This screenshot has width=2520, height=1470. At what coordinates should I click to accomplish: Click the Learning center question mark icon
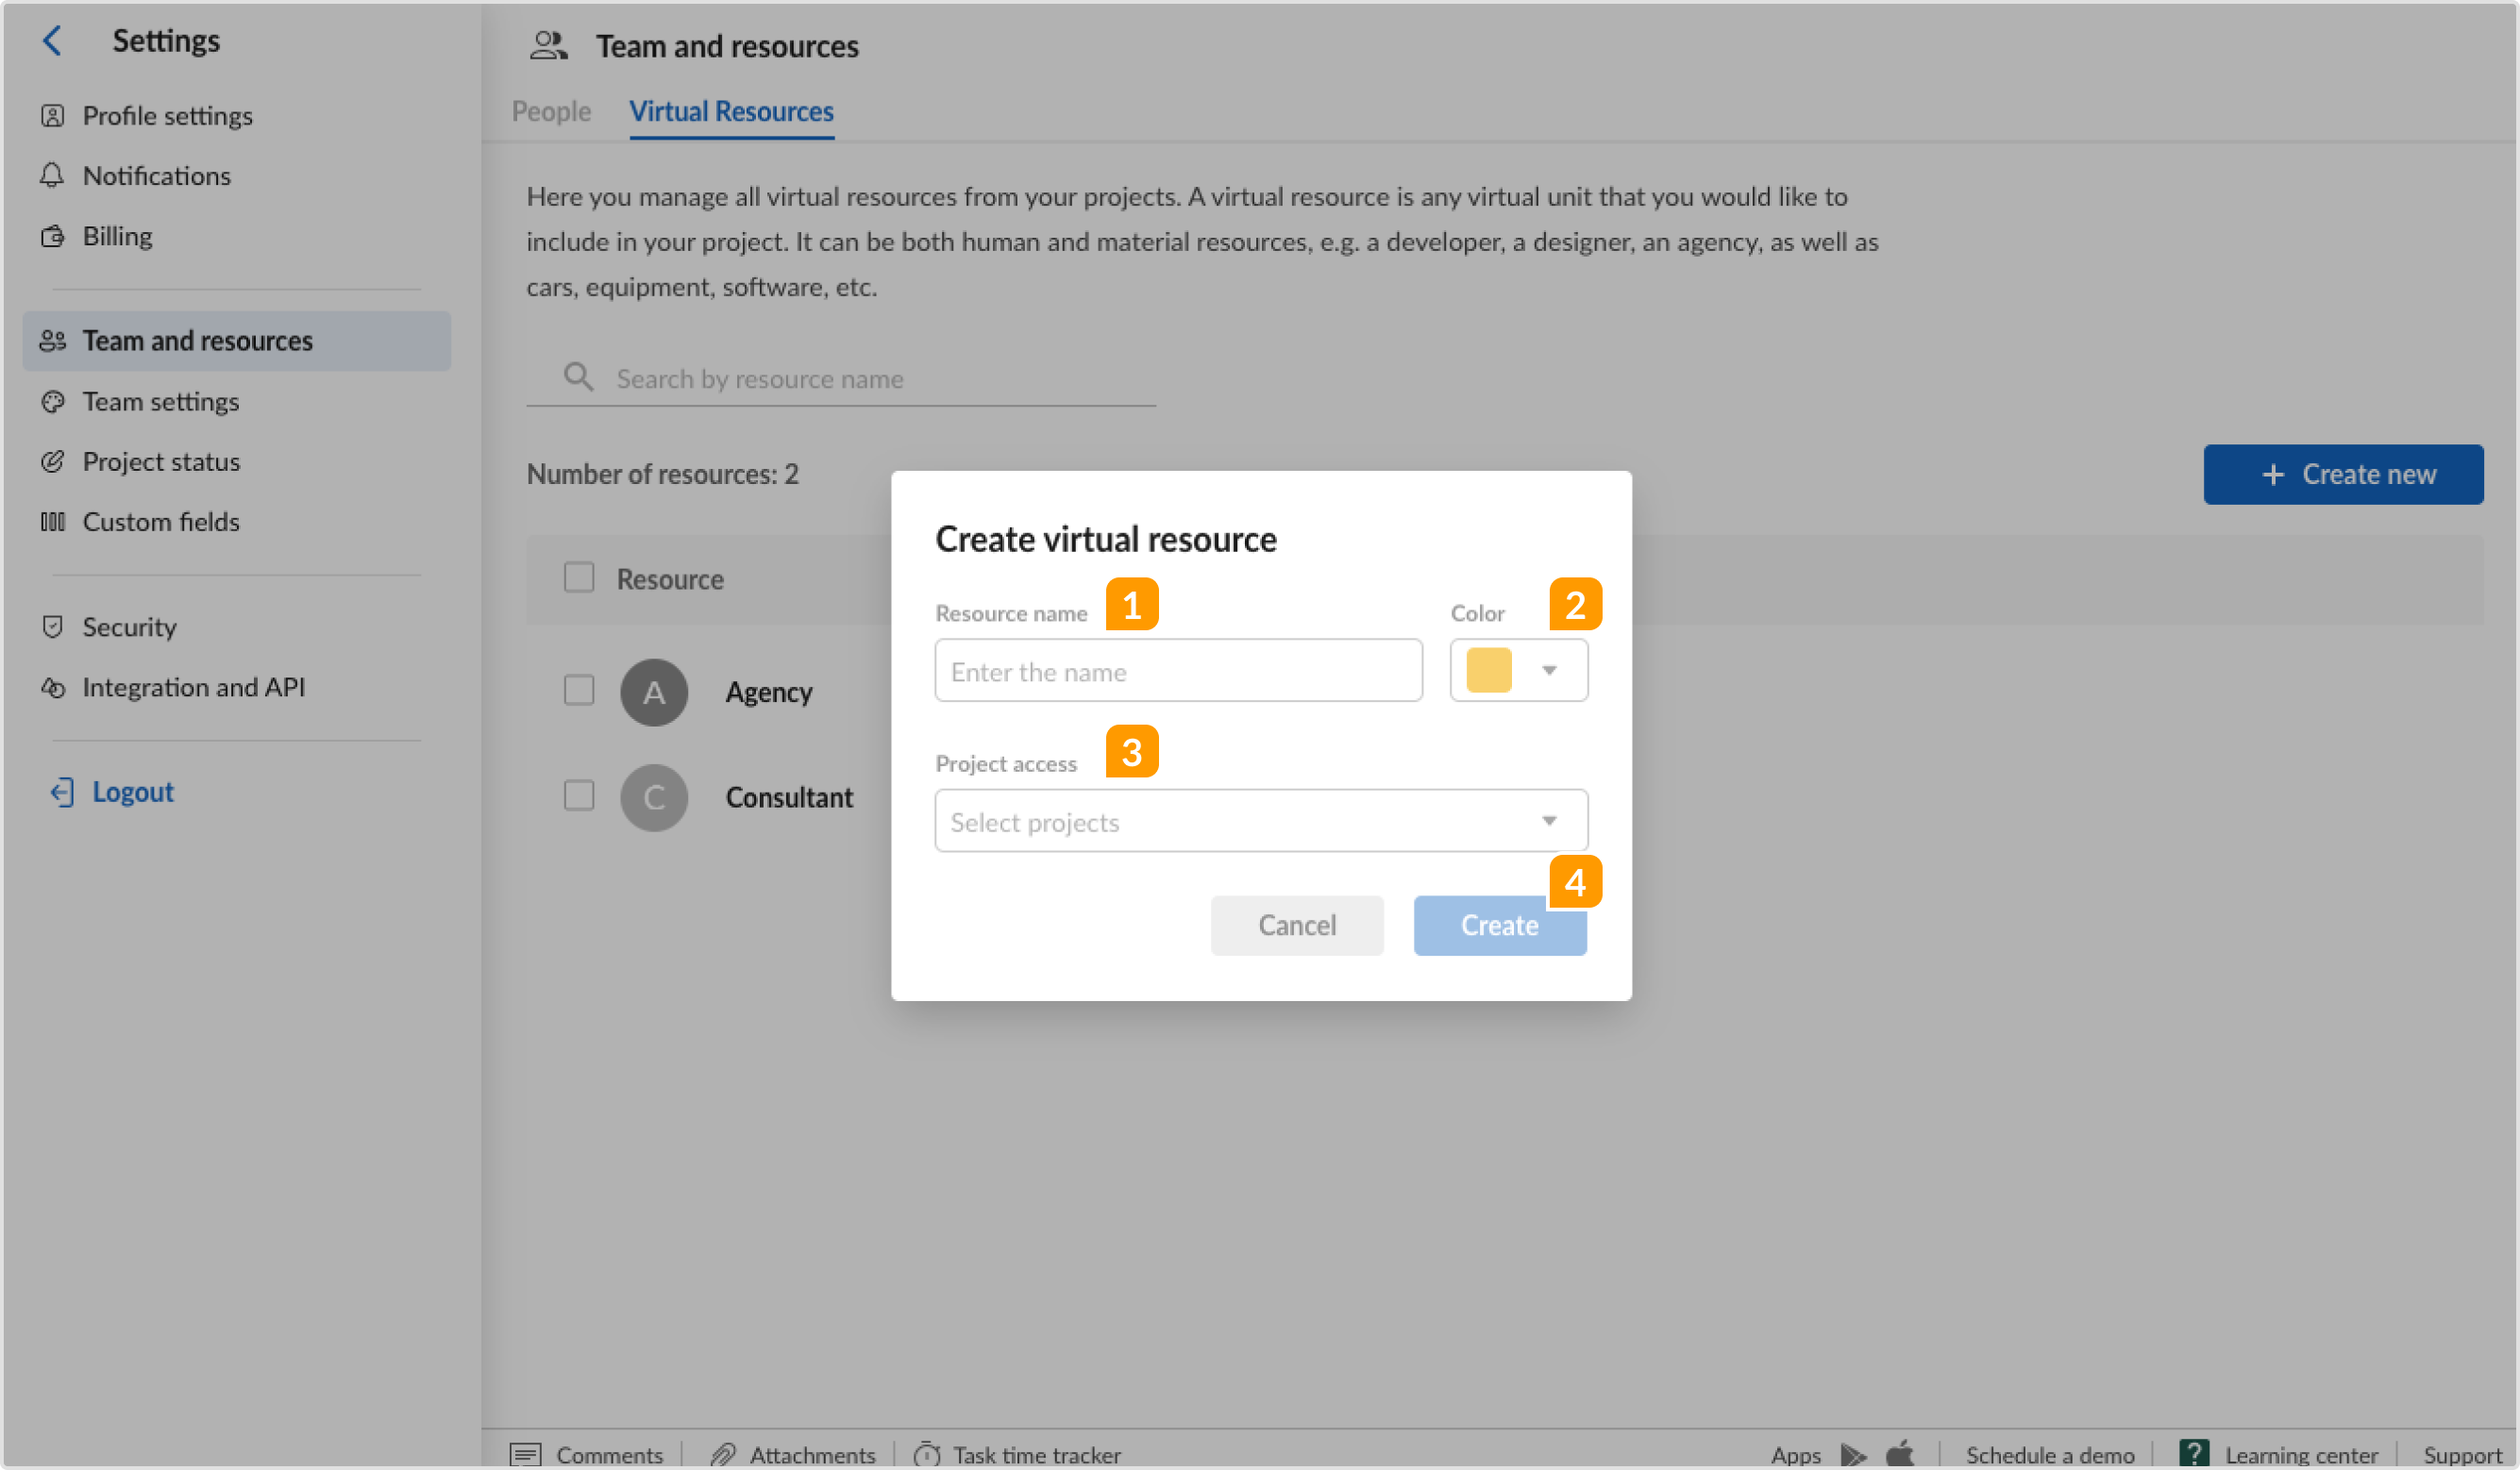pyautogui.click(x=2193, y=1454)
